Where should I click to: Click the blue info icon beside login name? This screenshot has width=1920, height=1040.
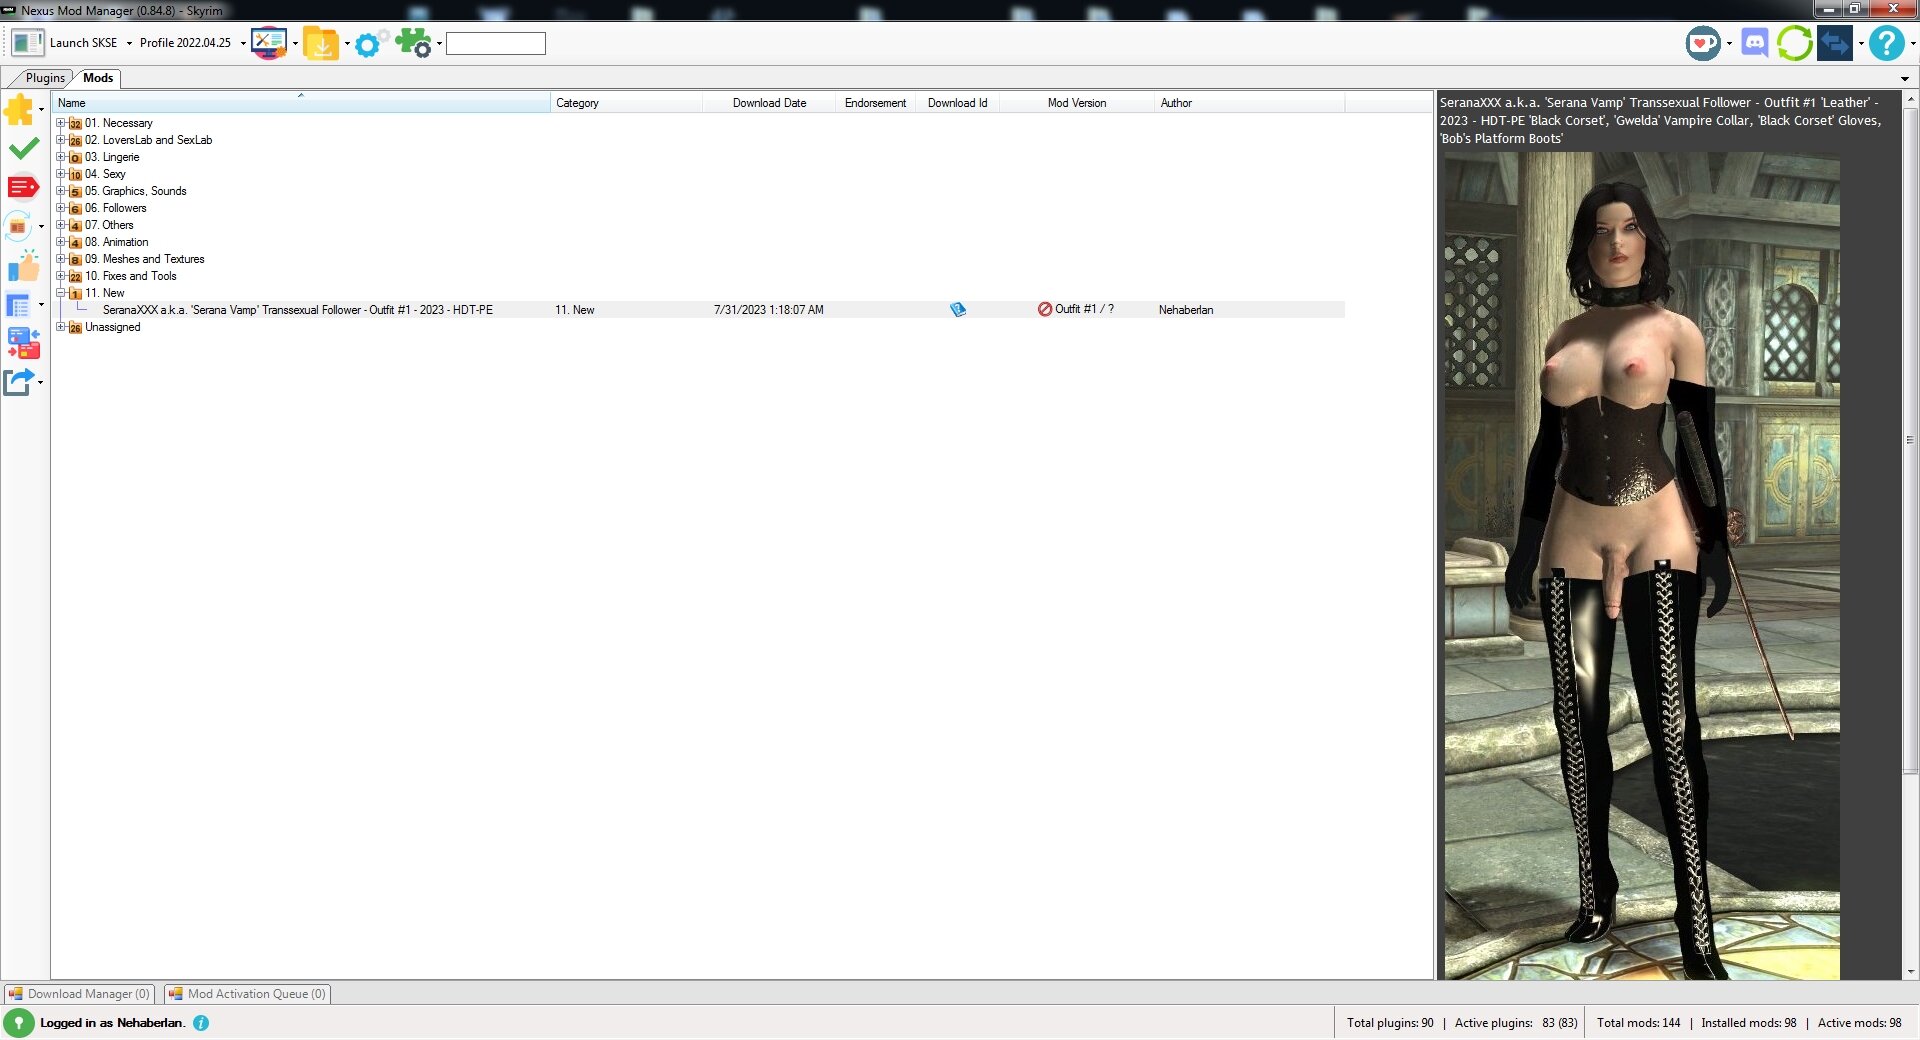(x=201, y=1023)
